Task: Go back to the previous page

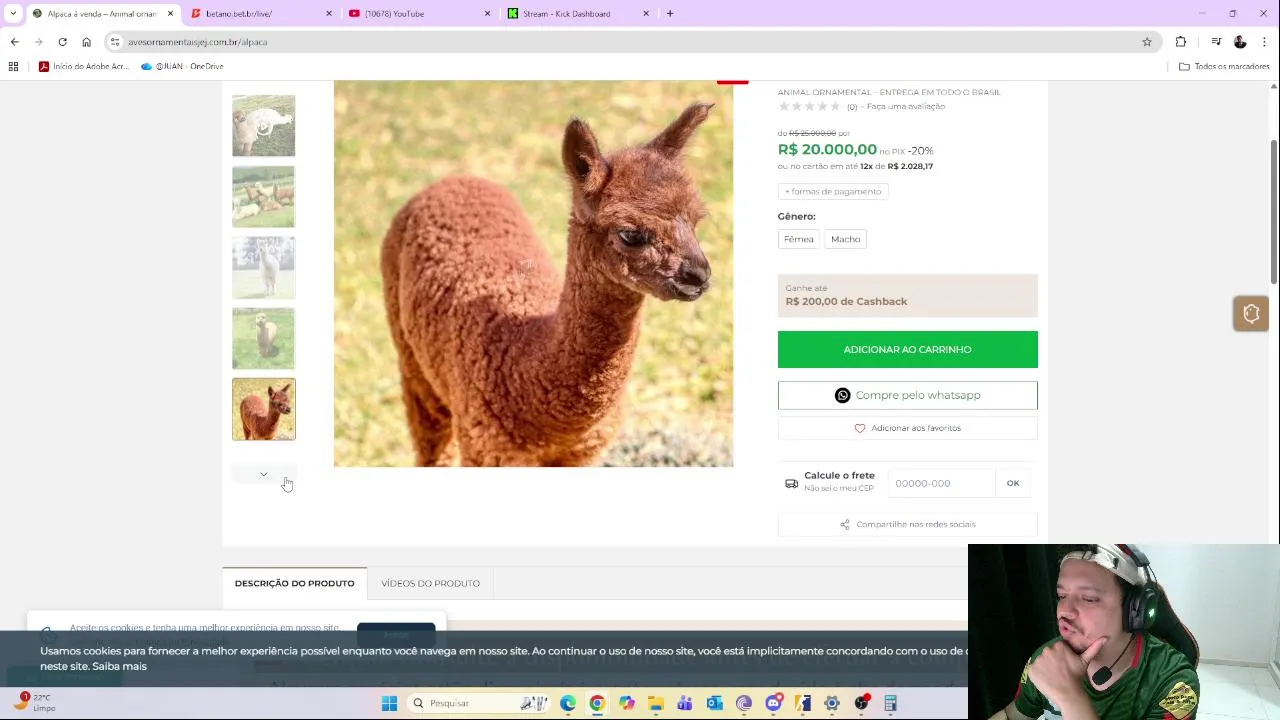Action: (14, 42)
